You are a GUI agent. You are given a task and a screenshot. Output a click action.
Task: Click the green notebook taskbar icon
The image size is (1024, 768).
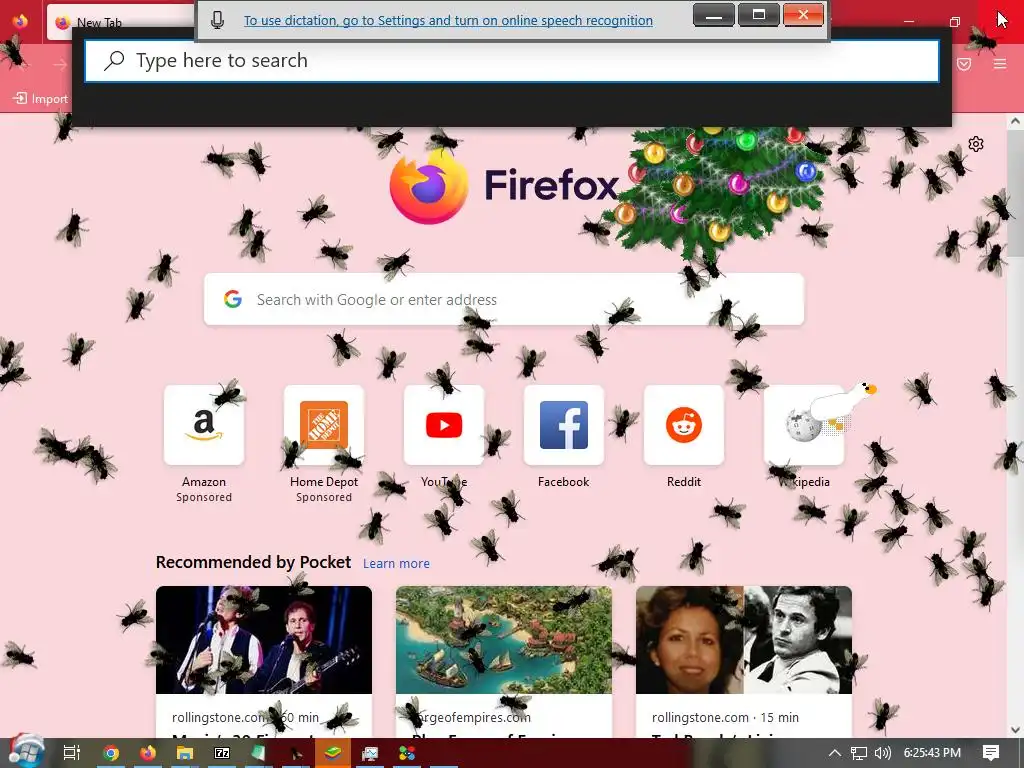coord(259,753)
